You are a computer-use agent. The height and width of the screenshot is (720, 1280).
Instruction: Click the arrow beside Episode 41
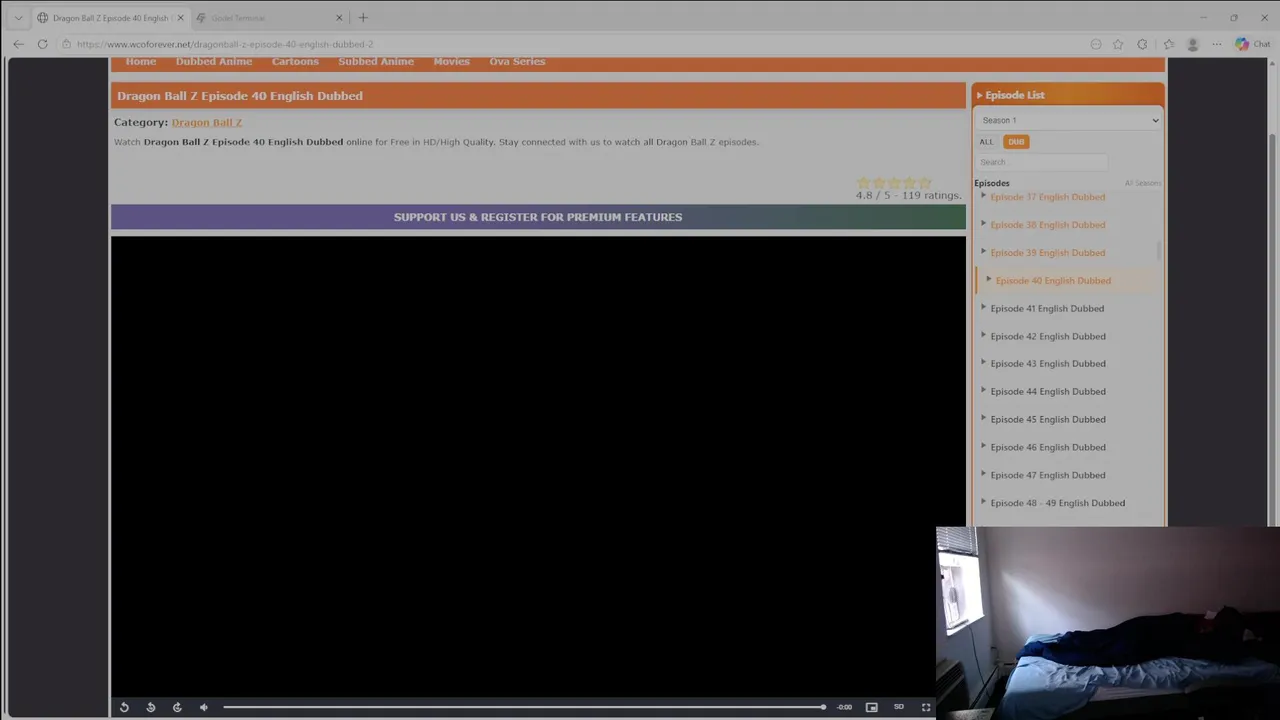click(x=983, y=307)
